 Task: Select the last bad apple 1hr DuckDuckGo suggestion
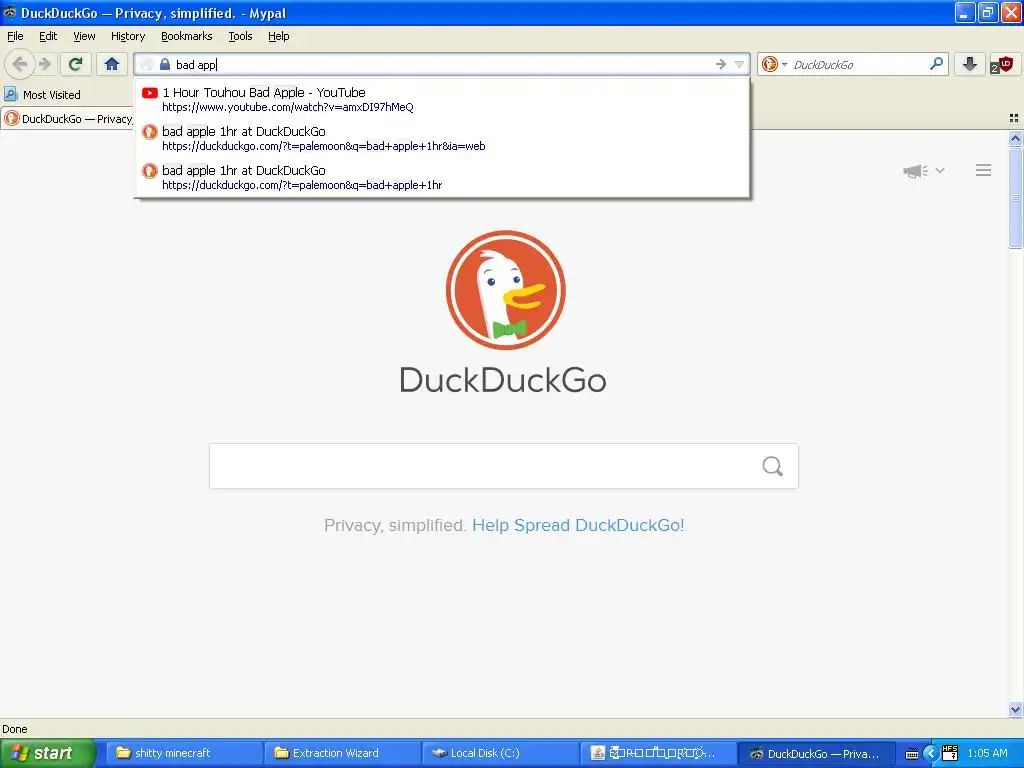click(x=442, y=178)
